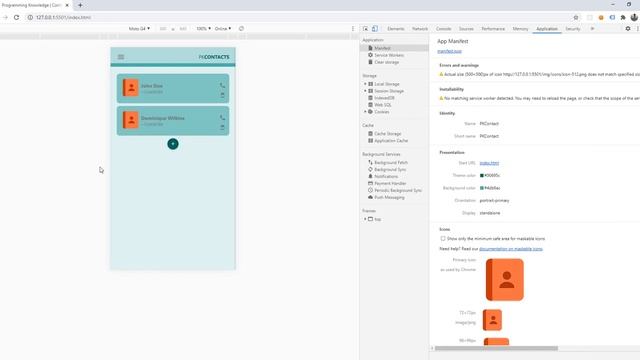Open the Chrome extensions puzzle icon

pyautogui.click(x=623, y=17)
